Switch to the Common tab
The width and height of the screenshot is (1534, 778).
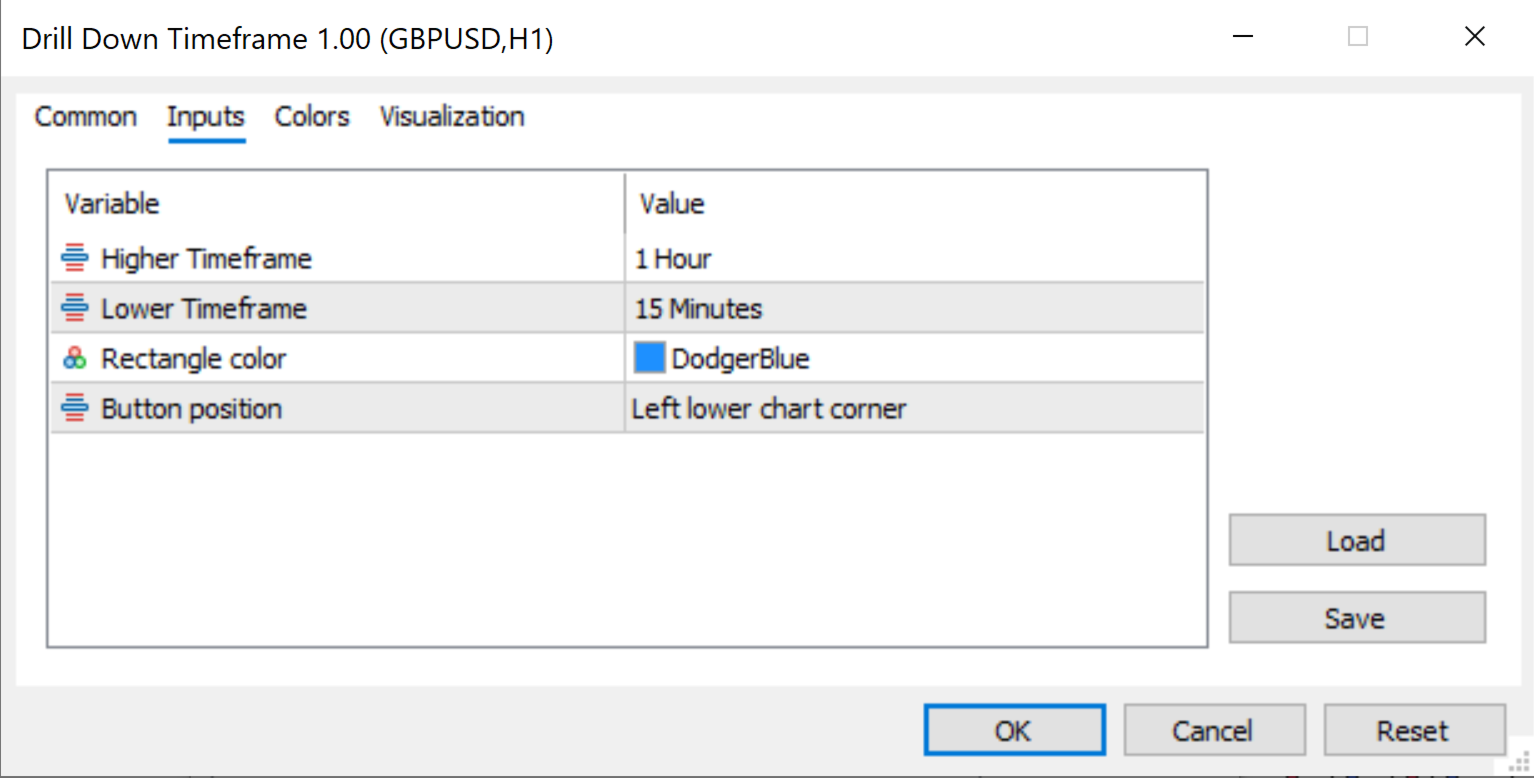tap(86, 117)
